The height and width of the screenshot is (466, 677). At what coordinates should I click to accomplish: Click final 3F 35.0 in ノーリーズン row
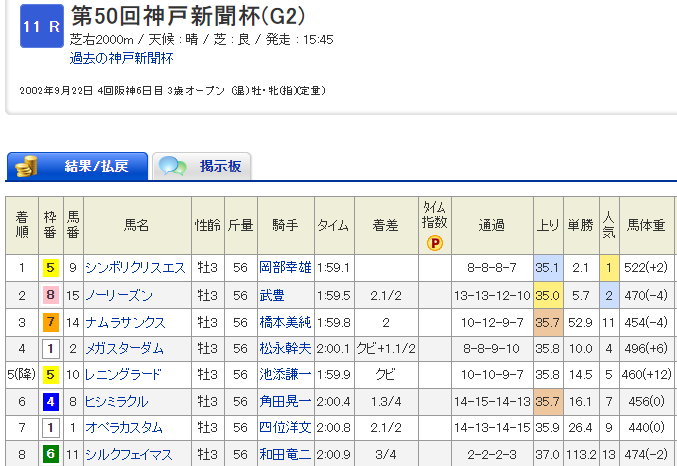click(x=548, y=295)
